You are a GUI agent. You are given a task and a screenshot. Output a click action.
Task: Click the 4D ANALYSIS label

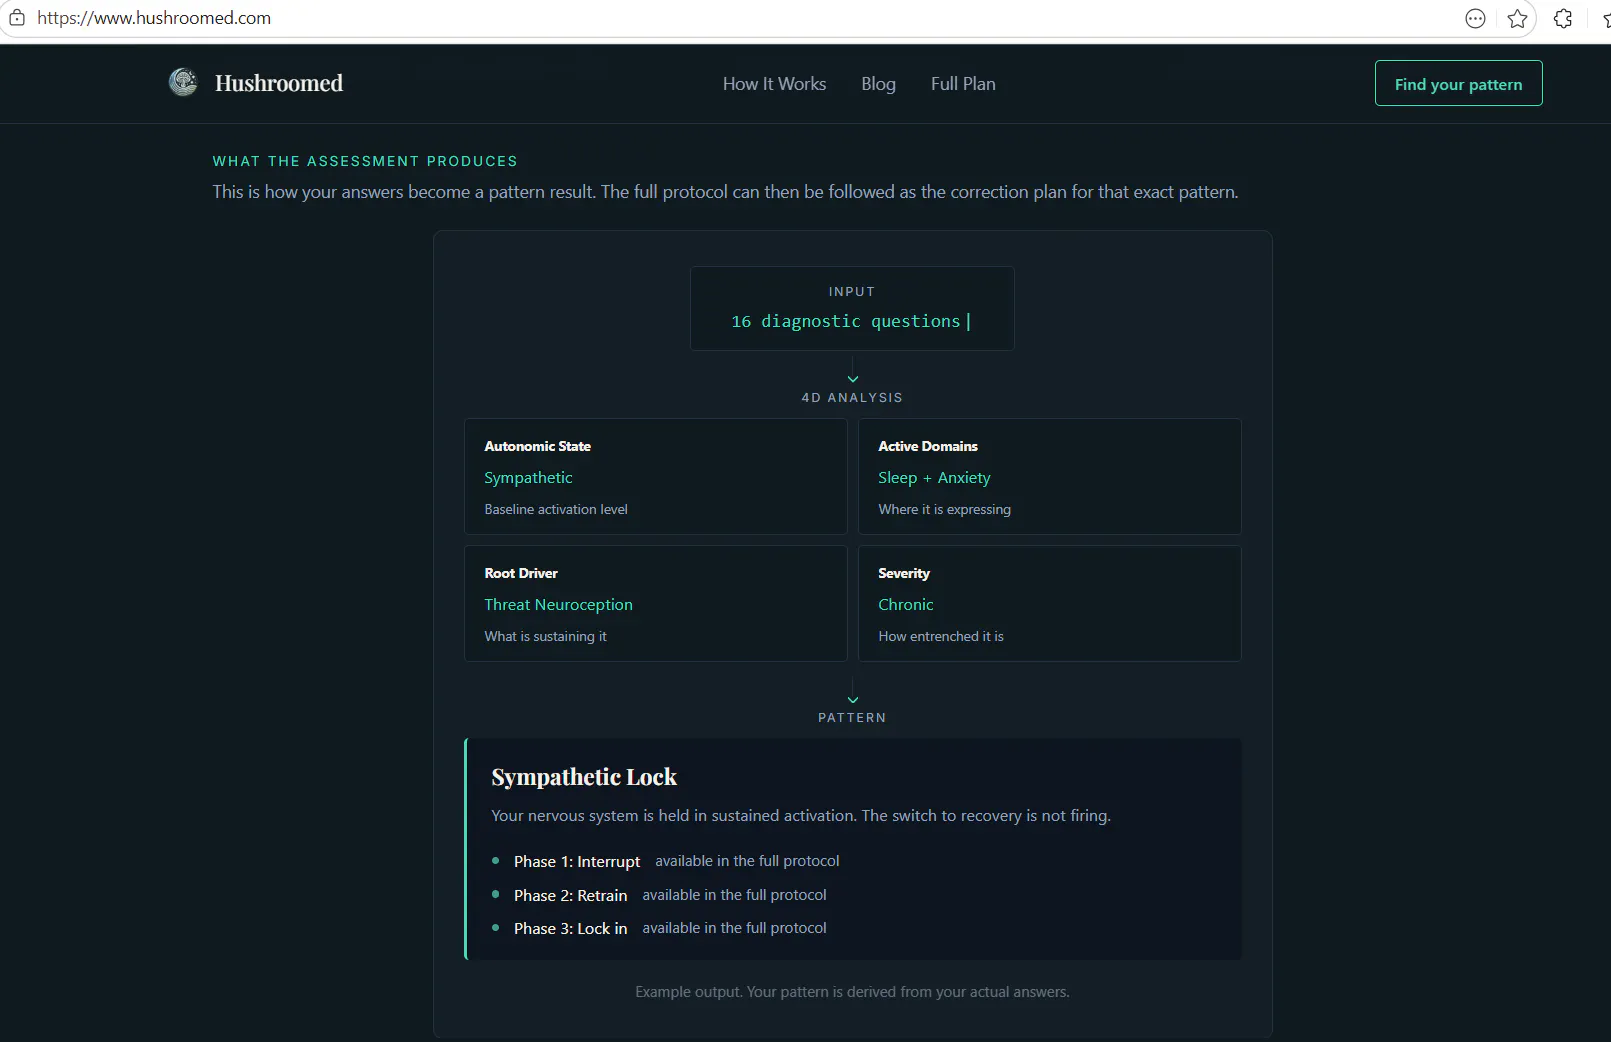click(852, 398)
